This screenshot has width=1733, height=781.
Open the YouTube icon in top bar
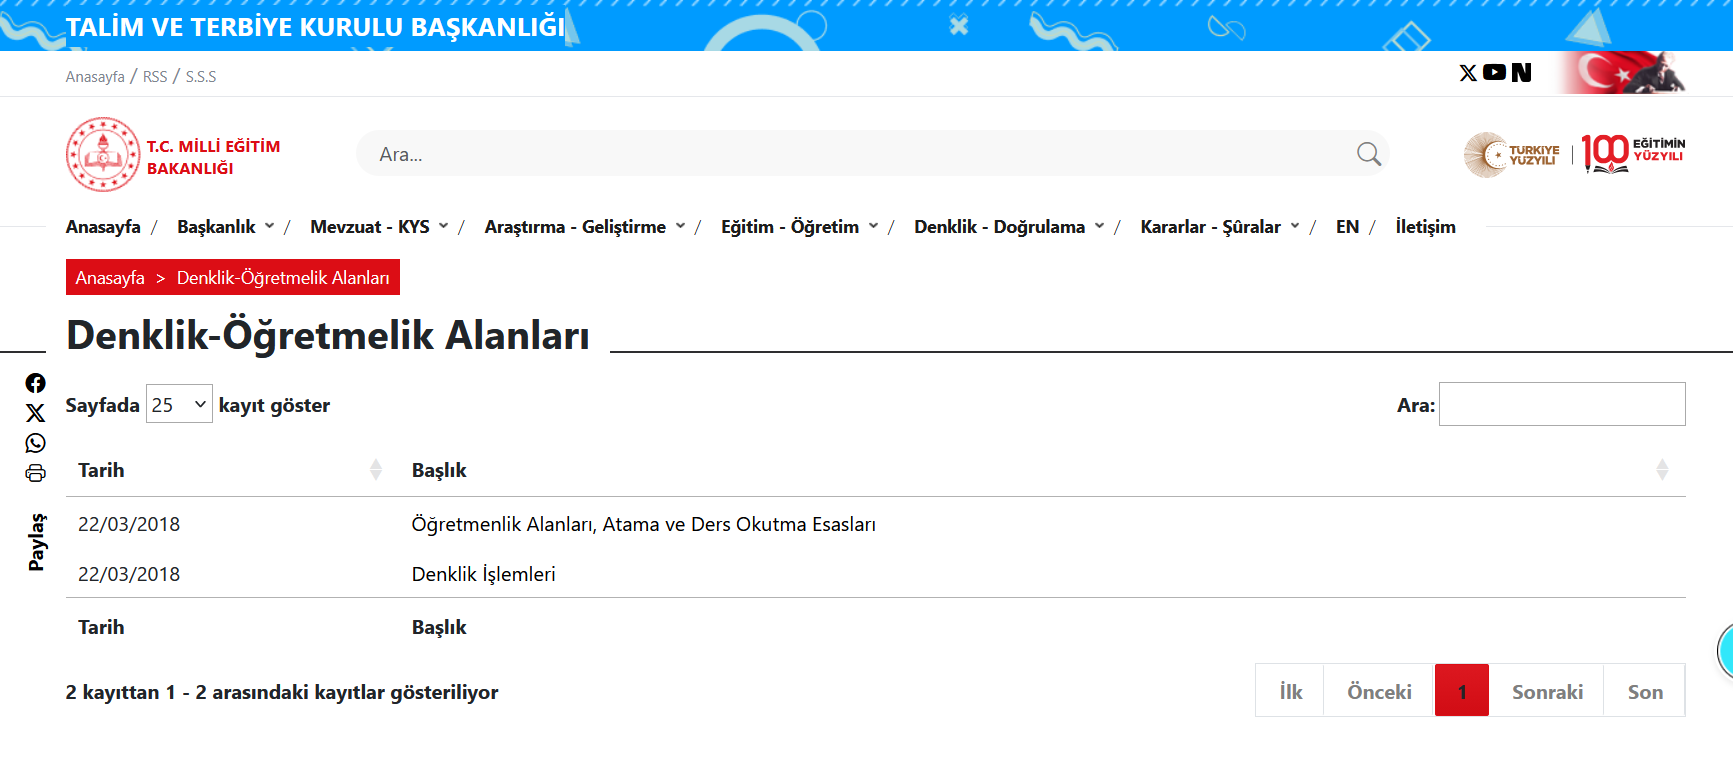pos(1494,72)
